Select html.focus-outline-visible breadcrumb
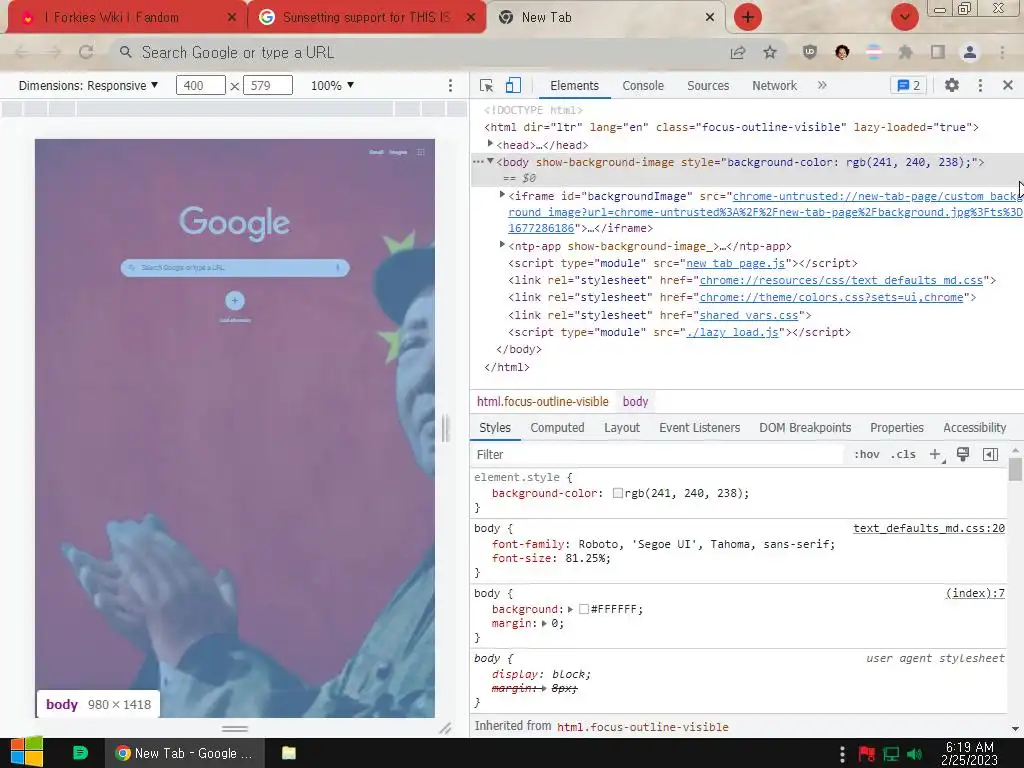1024x768 pixels. pyautogui.click(x=542, y=402)
